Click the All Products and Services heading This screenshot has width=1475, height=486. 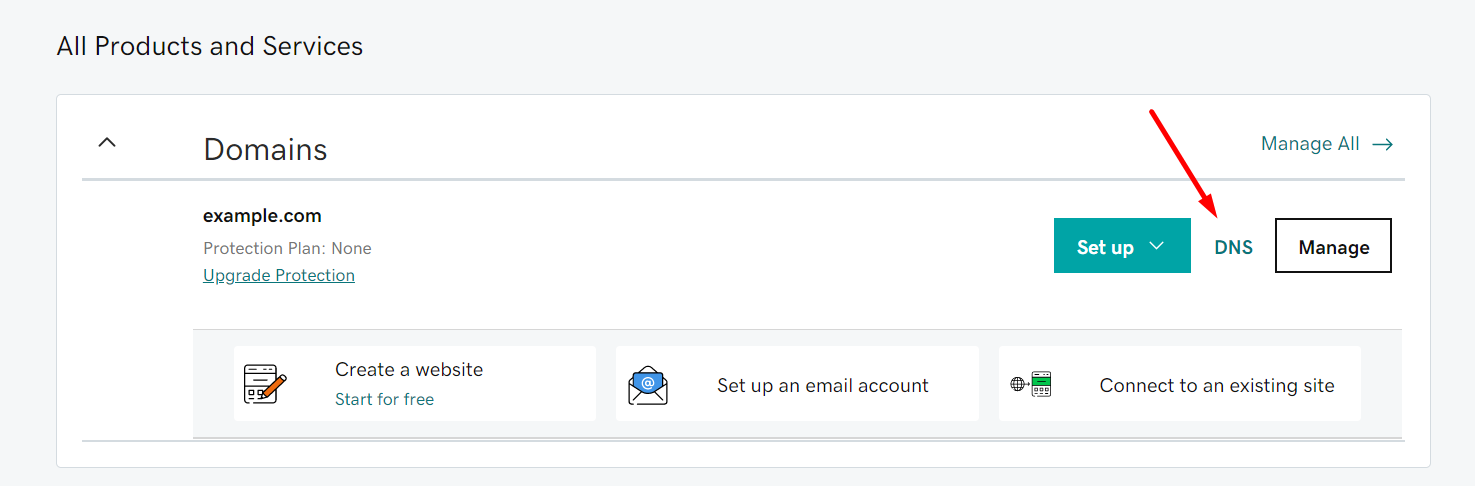click(x=210, y=46)
